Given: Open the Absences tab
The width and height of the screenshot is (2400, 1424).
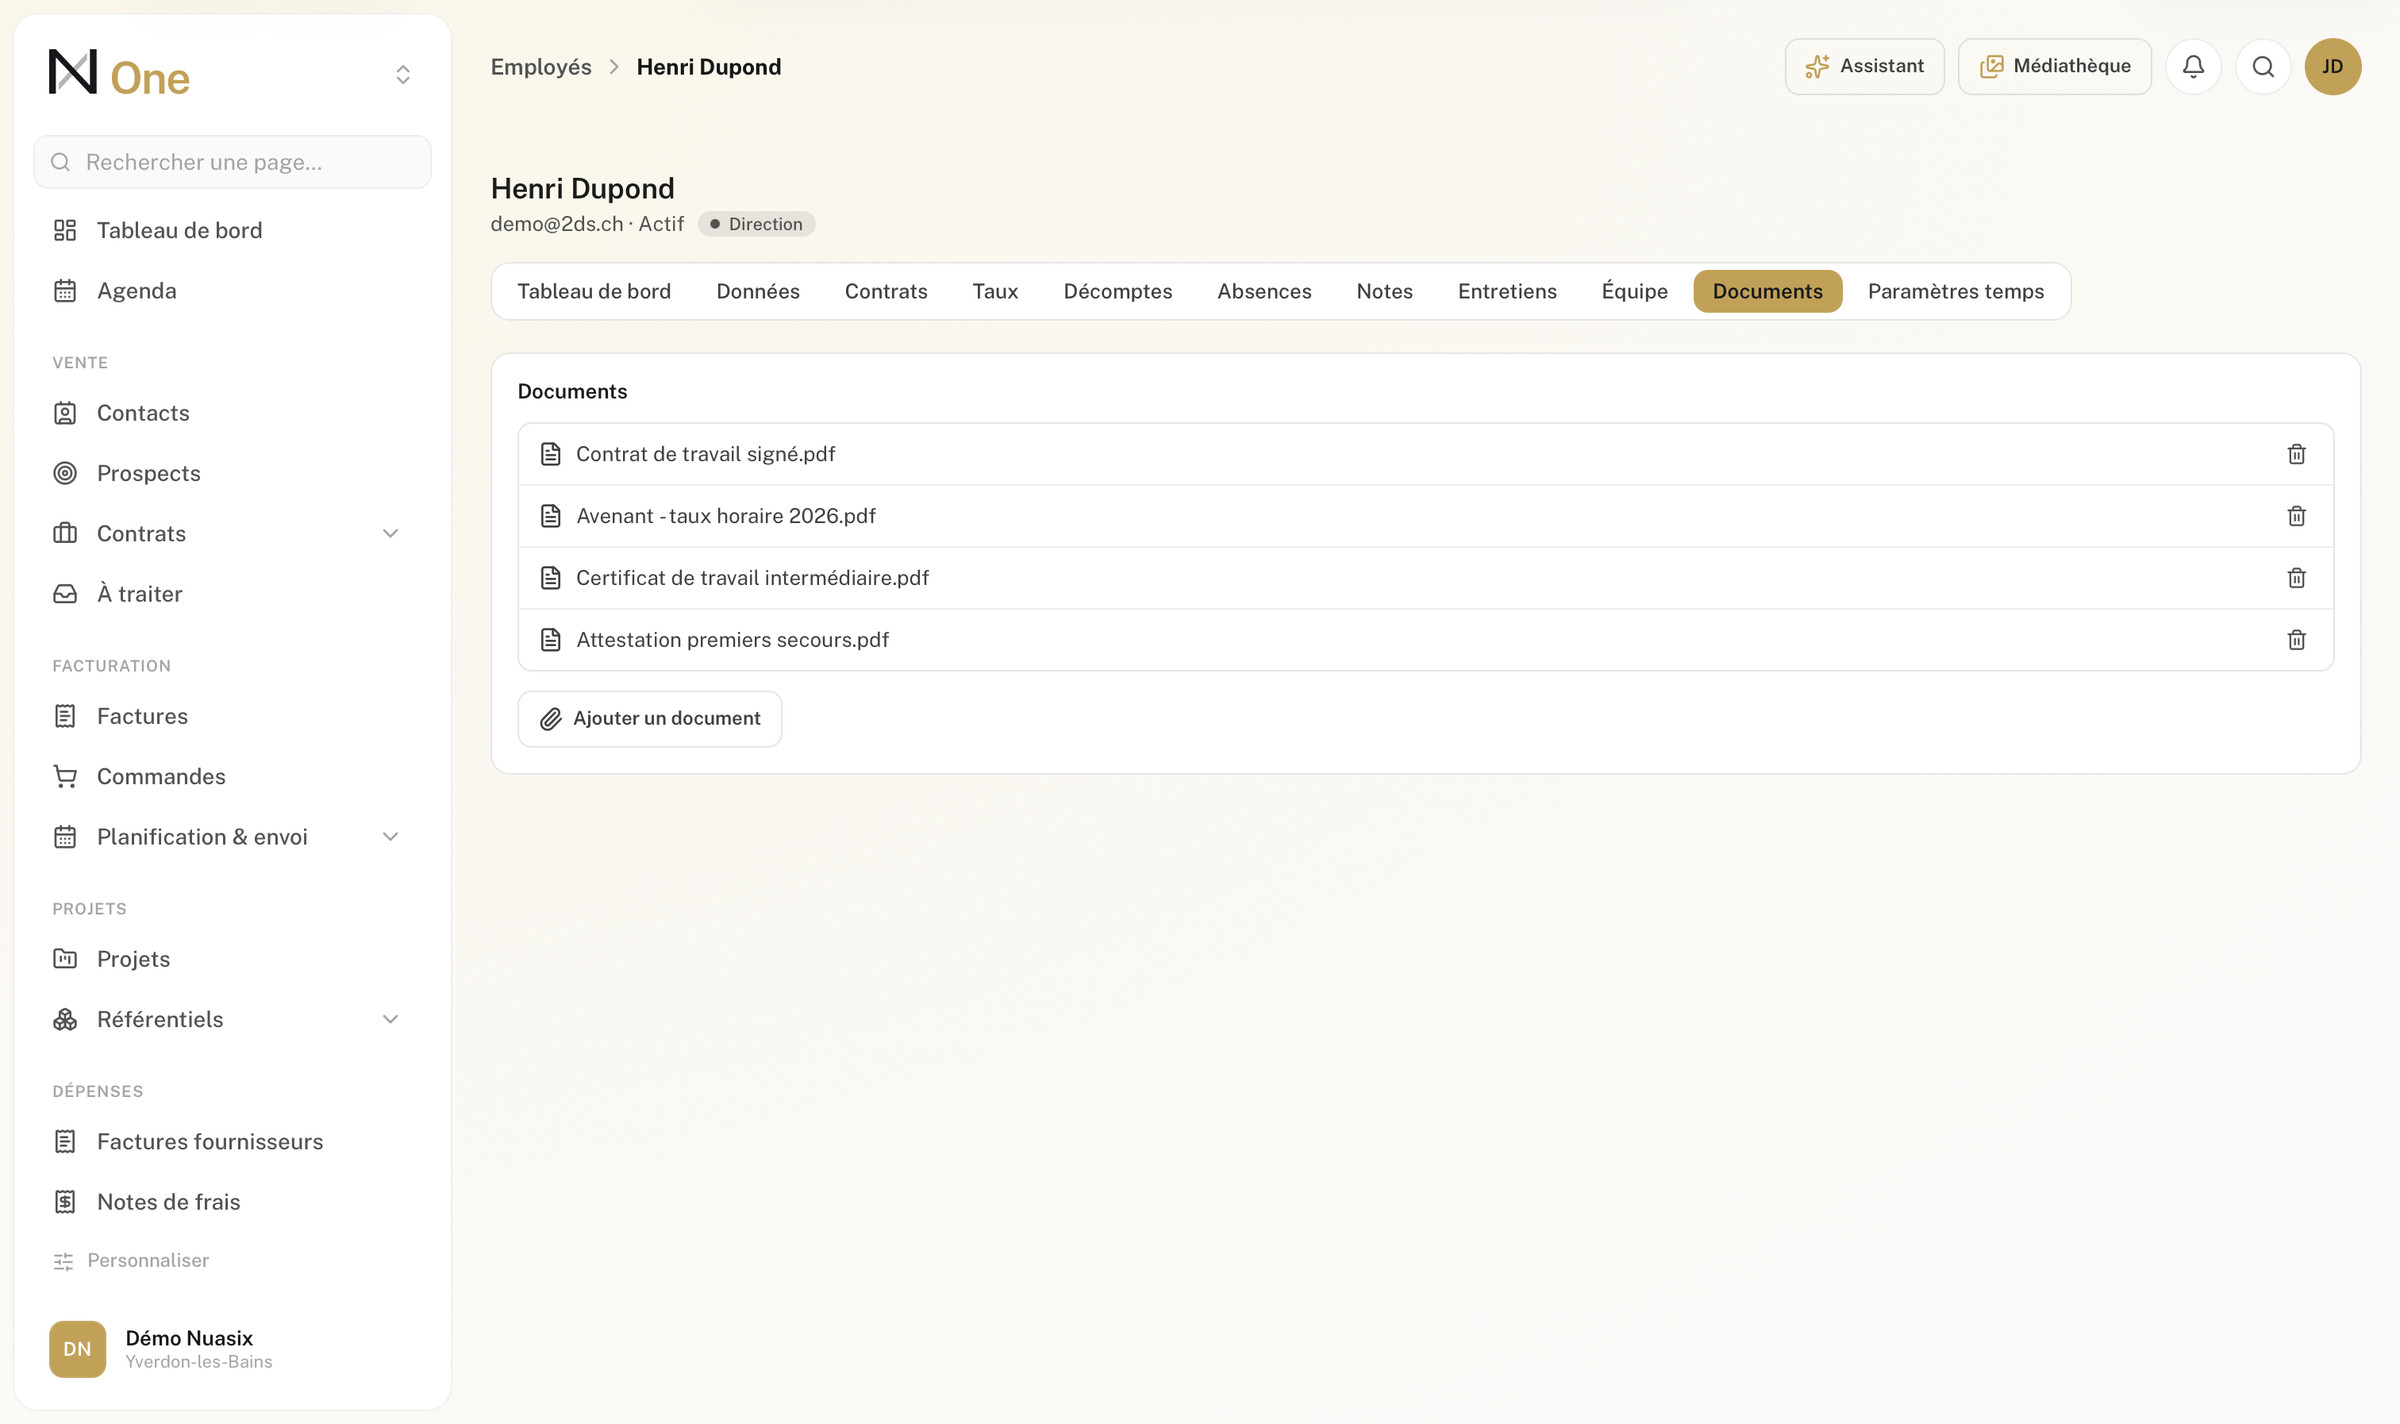Looking at the screenshot, I should coord(1264,291).
